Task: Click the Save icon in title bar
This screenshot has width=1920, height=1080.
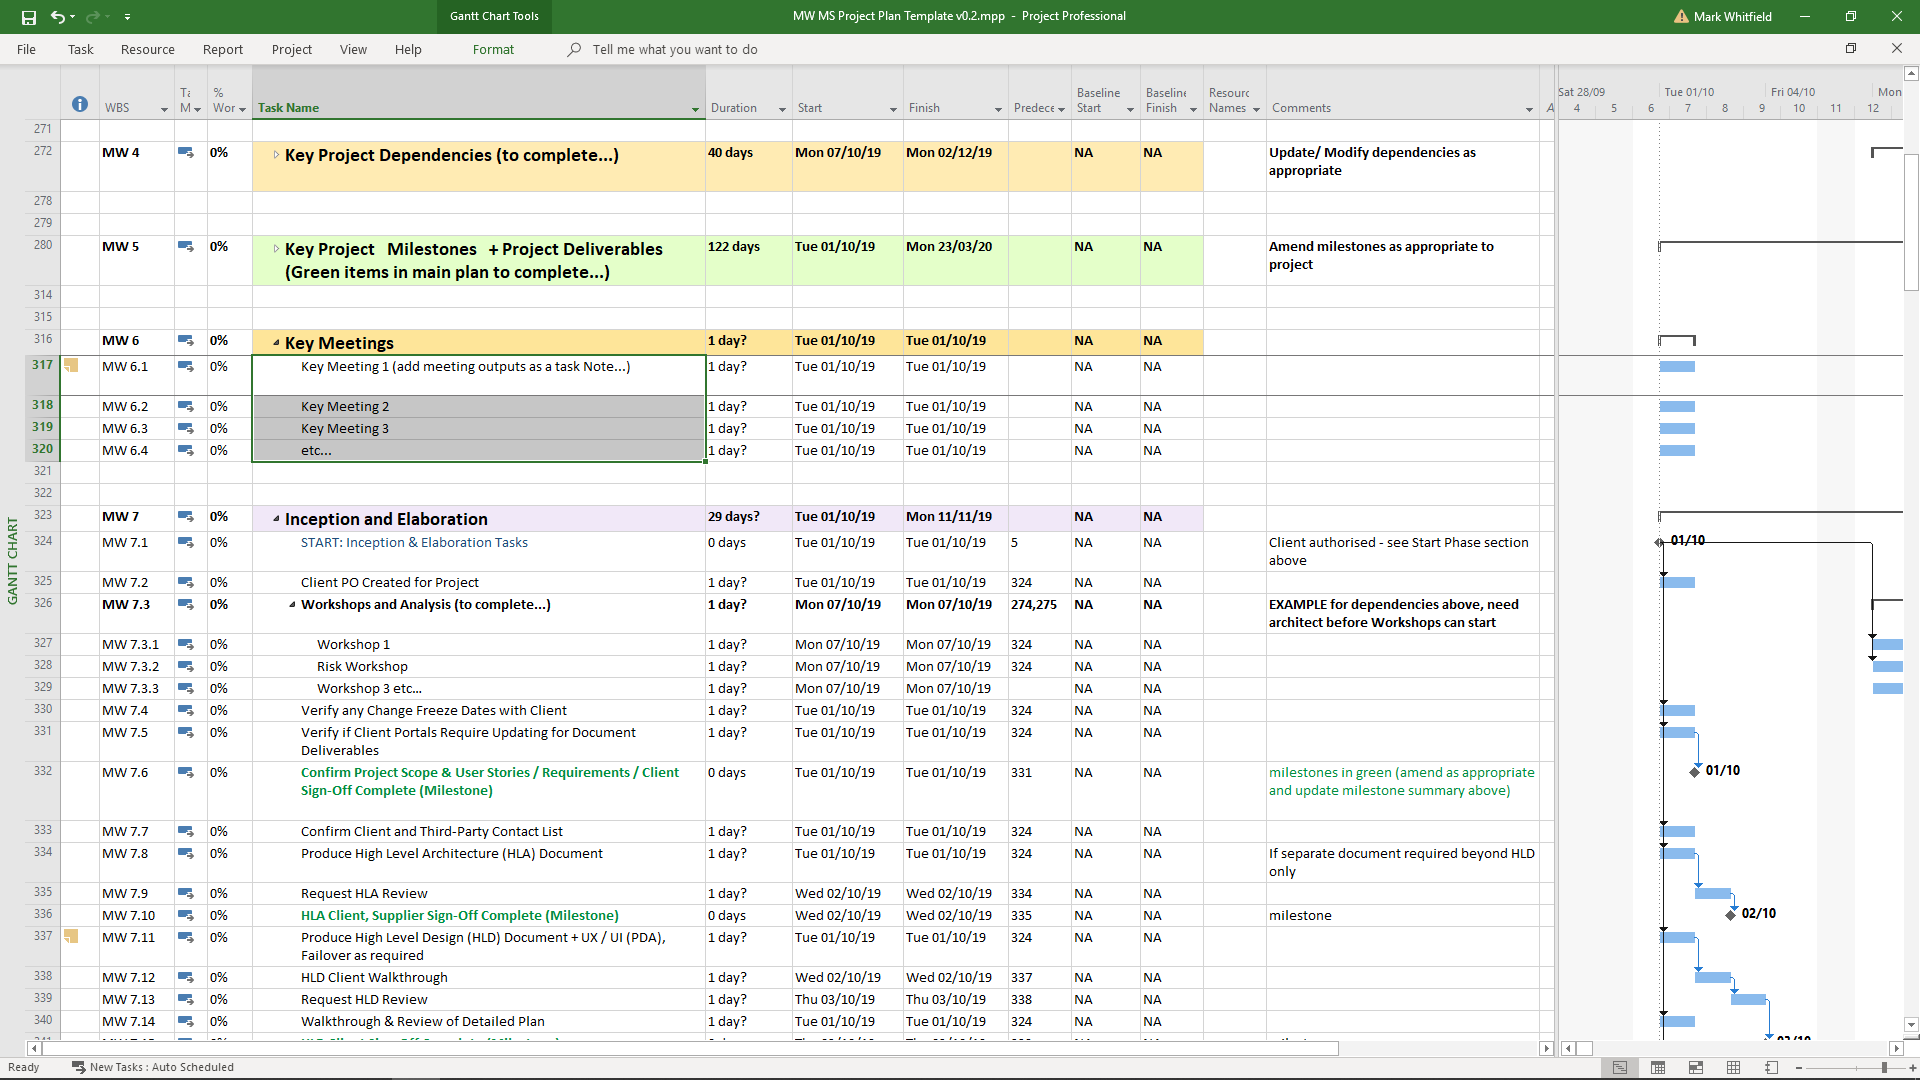Action: pos(28,17)
